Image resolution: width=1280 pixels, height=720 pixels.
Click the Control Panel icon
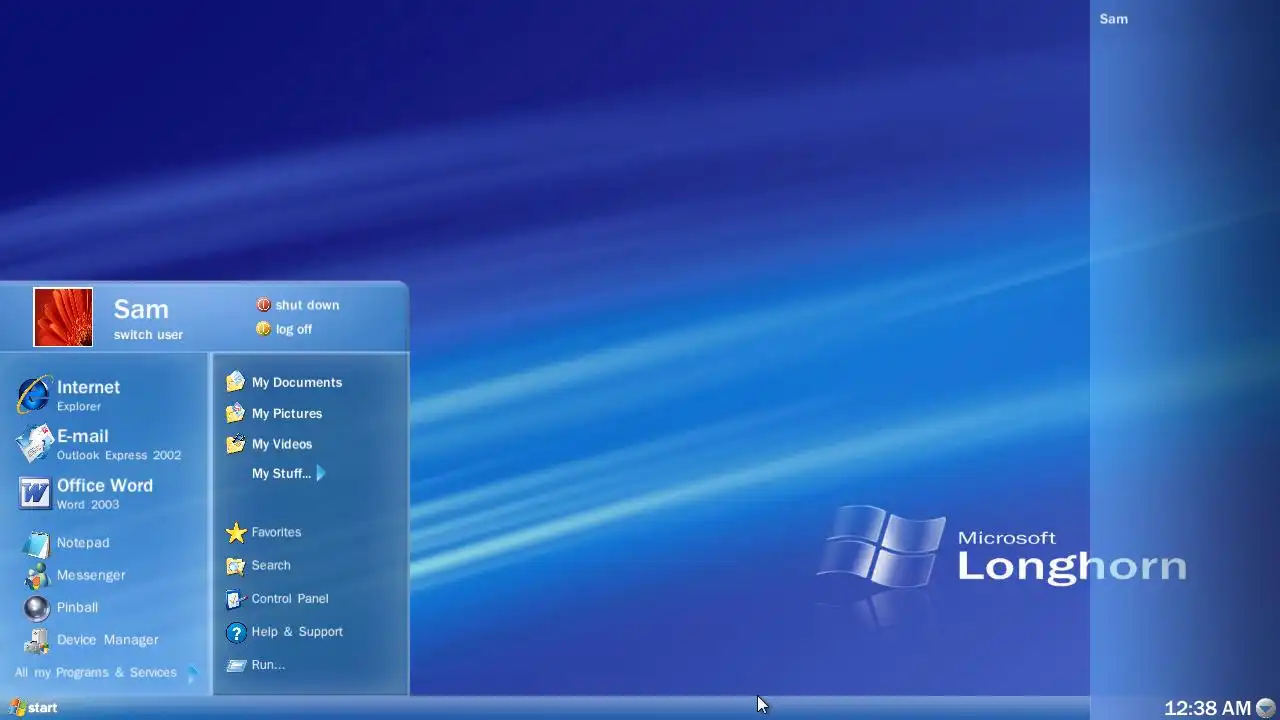235,599
